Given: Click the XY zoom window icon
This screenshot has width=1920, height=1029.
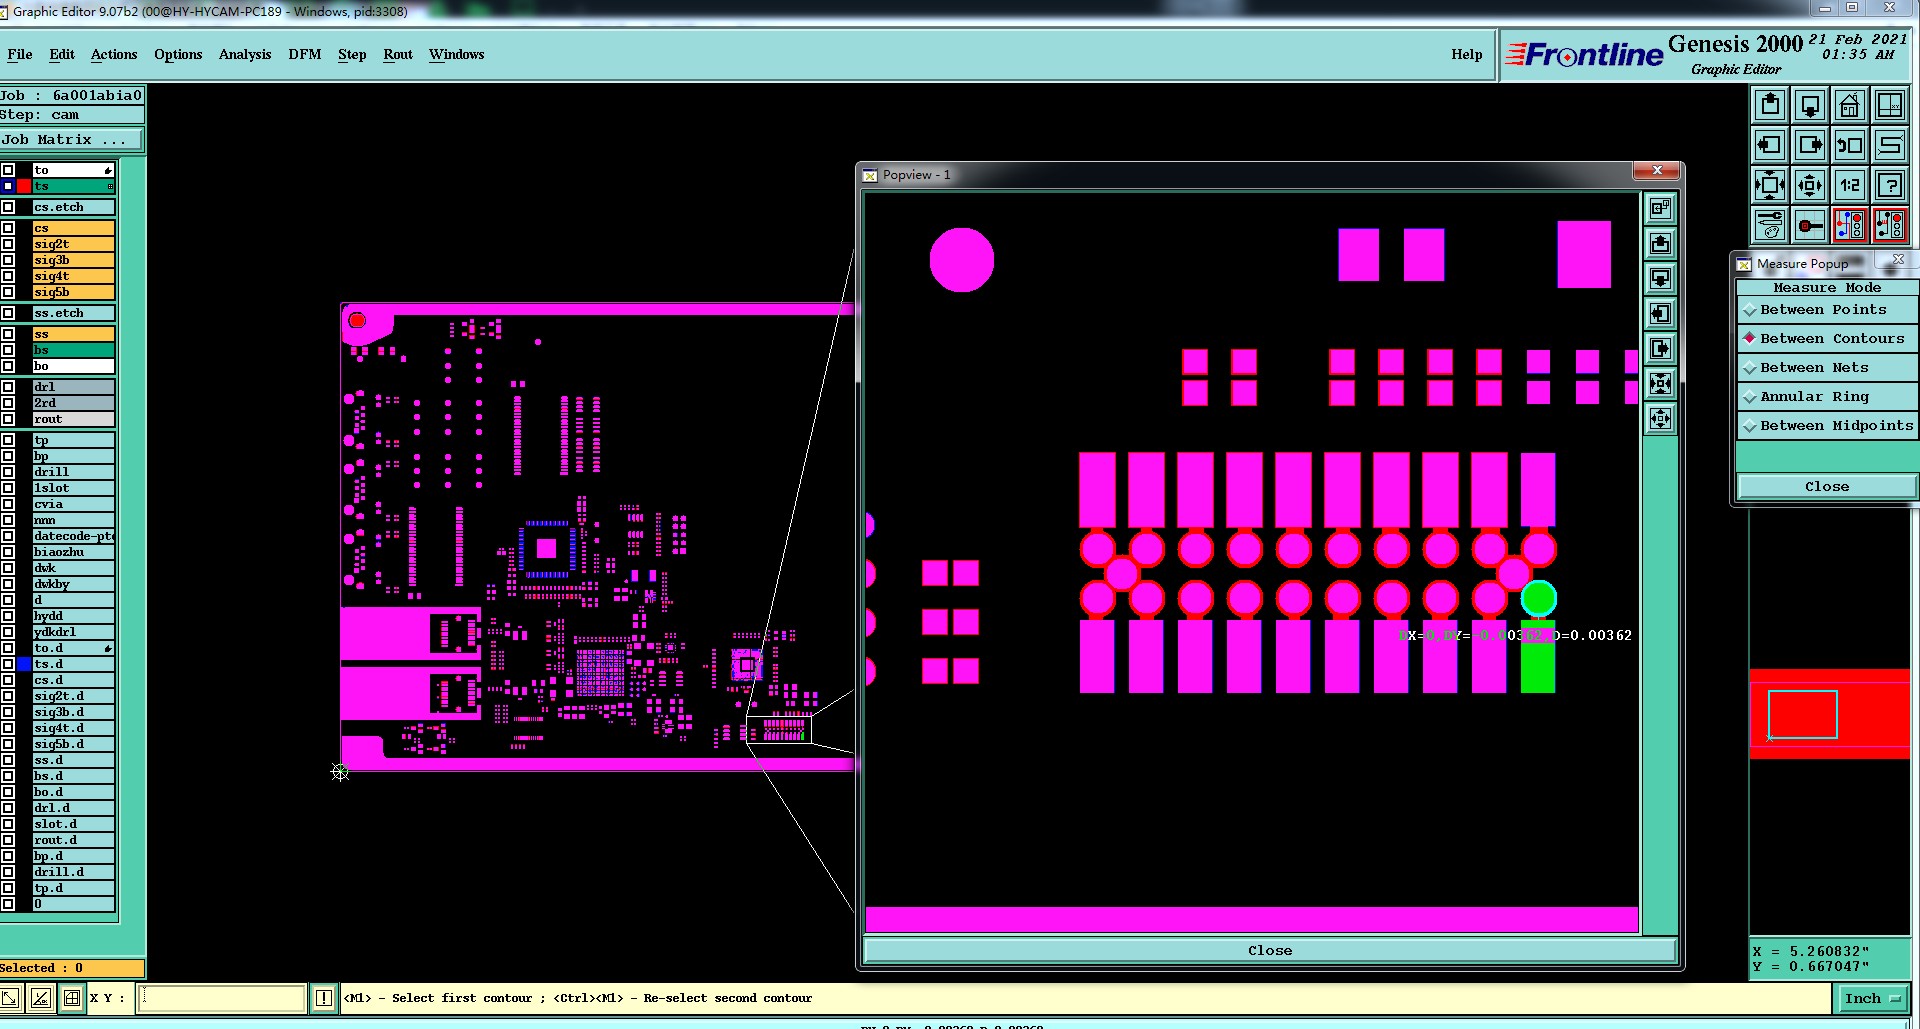Looking at the screenshot, I should coord(1890,105).
